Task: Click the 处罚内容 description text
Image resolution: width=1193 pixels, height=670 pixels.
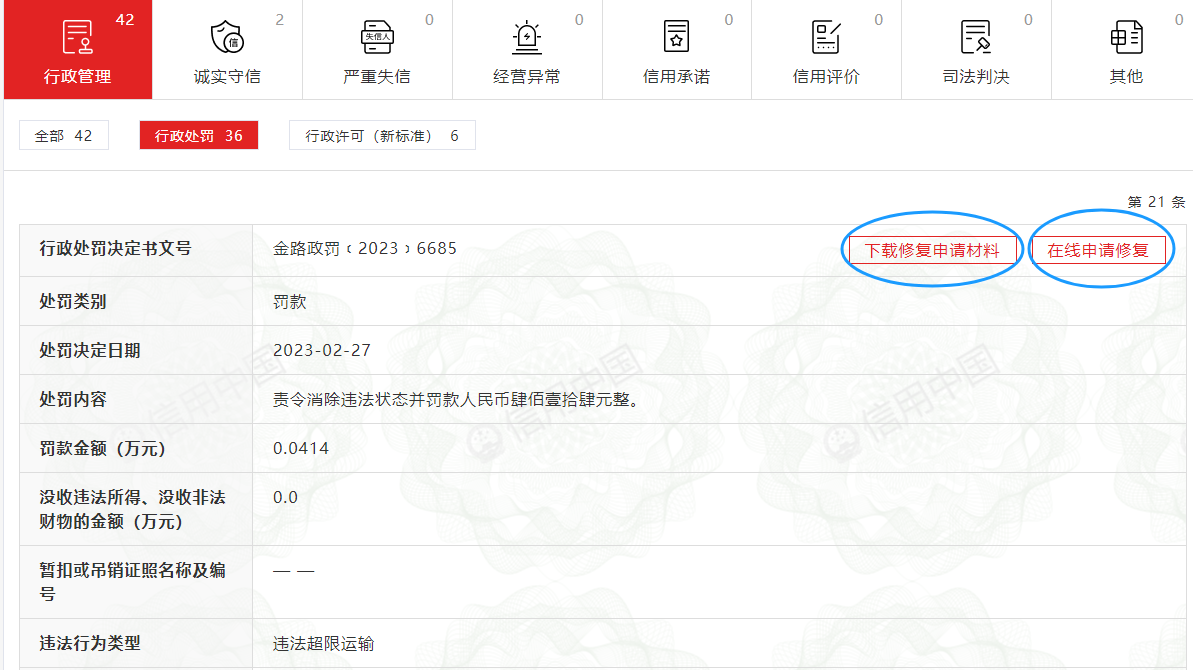Action: pyautogui.click(x=456, y=399)
